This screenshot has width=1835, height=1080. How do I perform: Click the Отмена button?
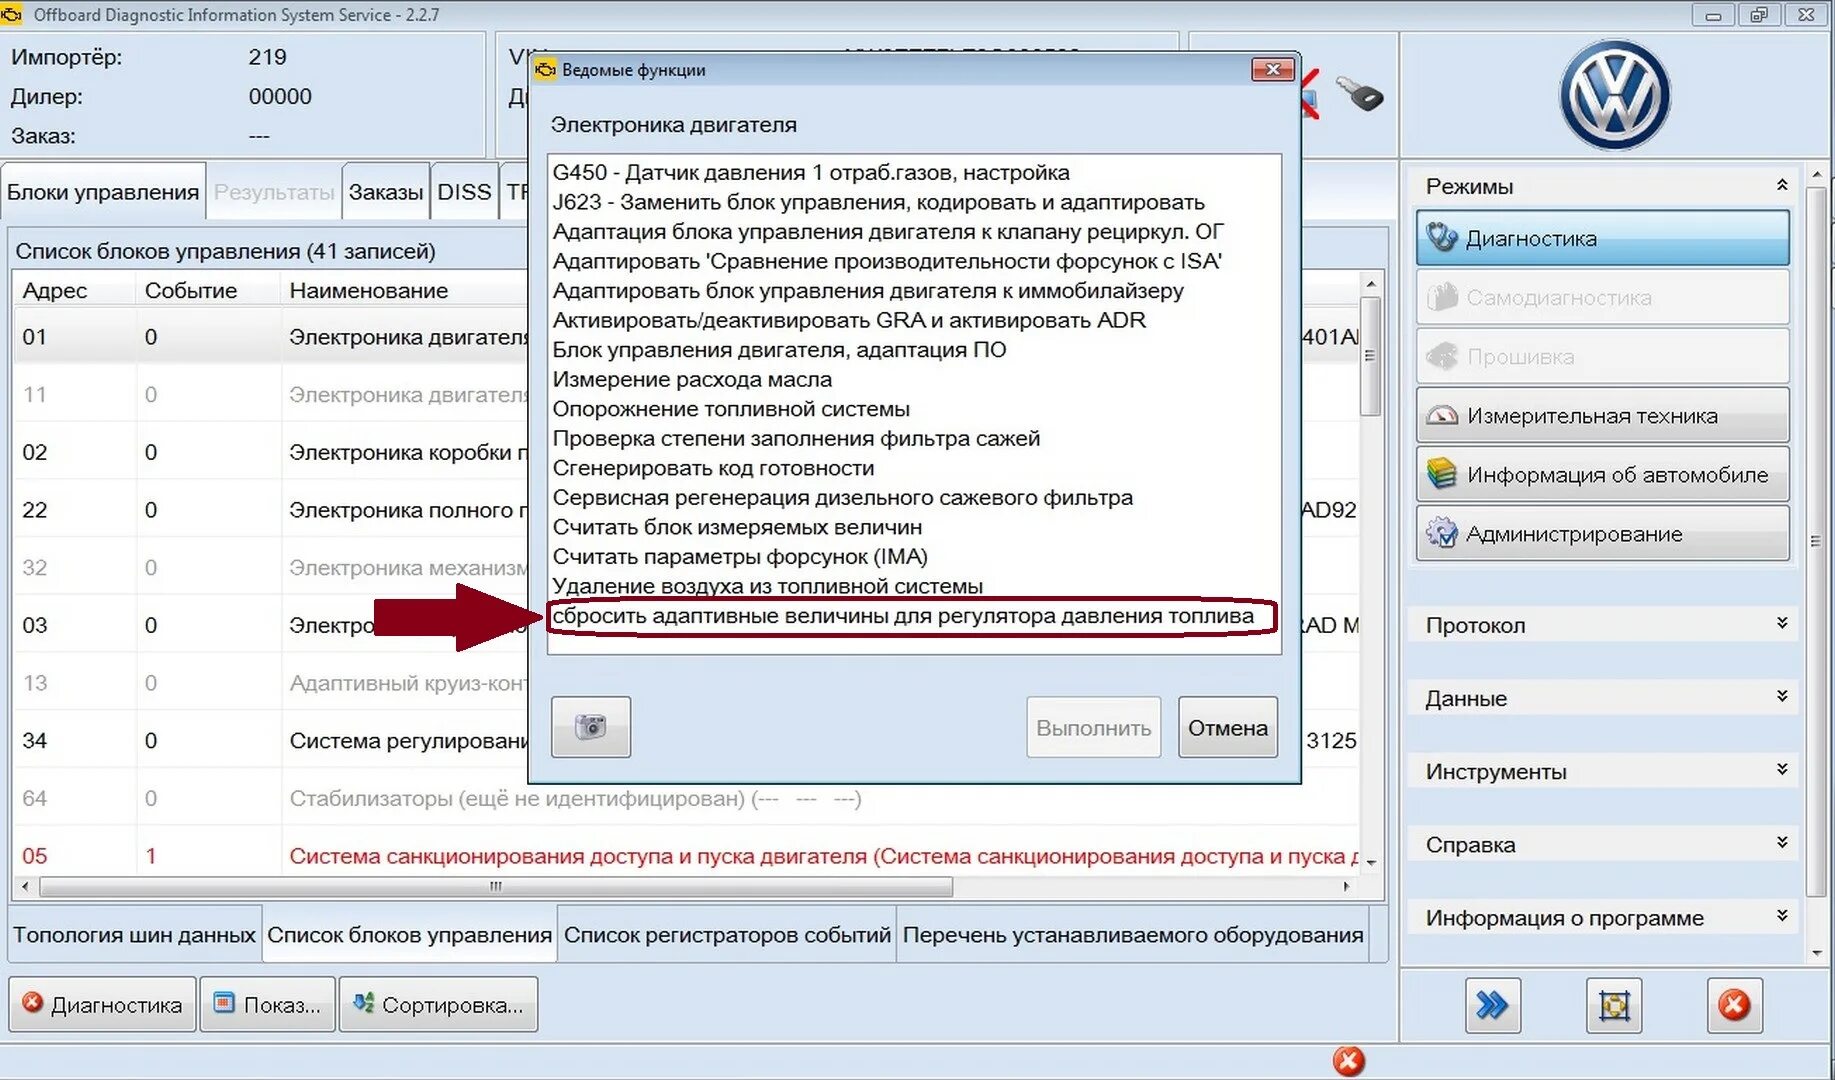(1228, 727)
